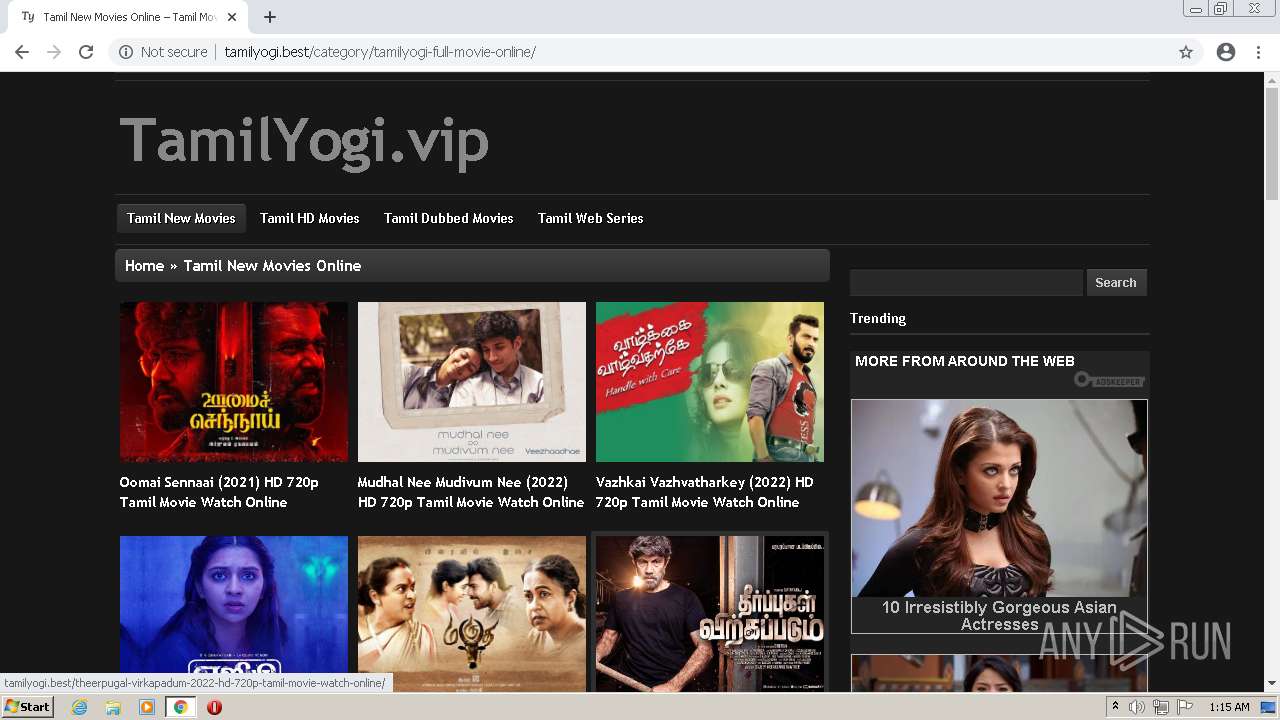Bookmark this page with the star
This screenshot has width=1280, height=720.
pos(1186,52)
